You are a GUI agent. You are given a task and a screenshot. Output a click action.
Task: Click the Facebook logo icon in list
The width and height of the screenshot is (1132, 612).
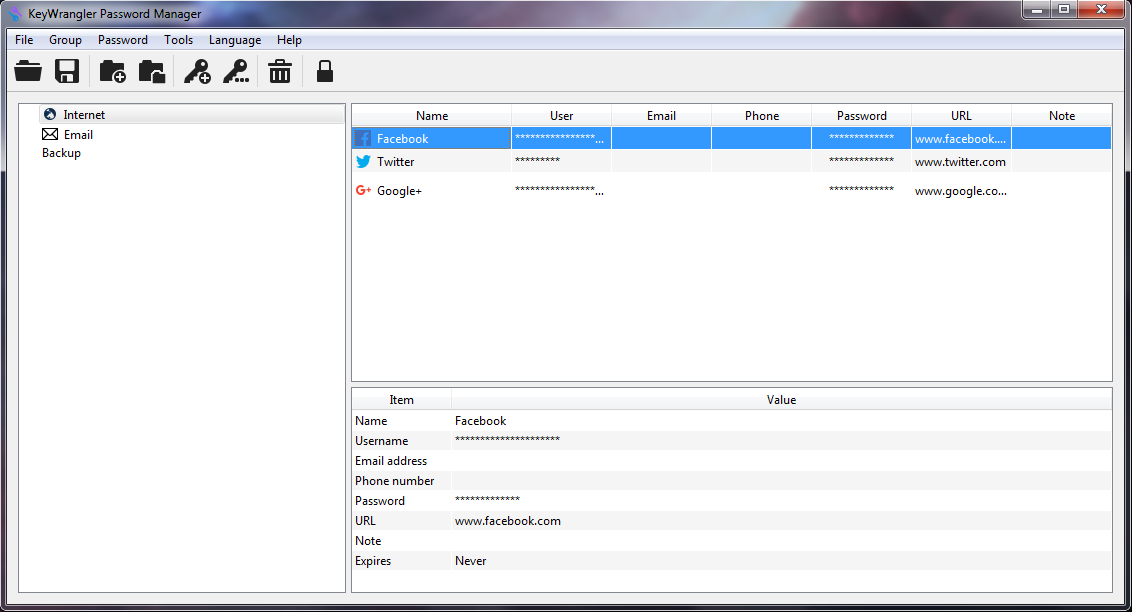(x=363, y=139)
